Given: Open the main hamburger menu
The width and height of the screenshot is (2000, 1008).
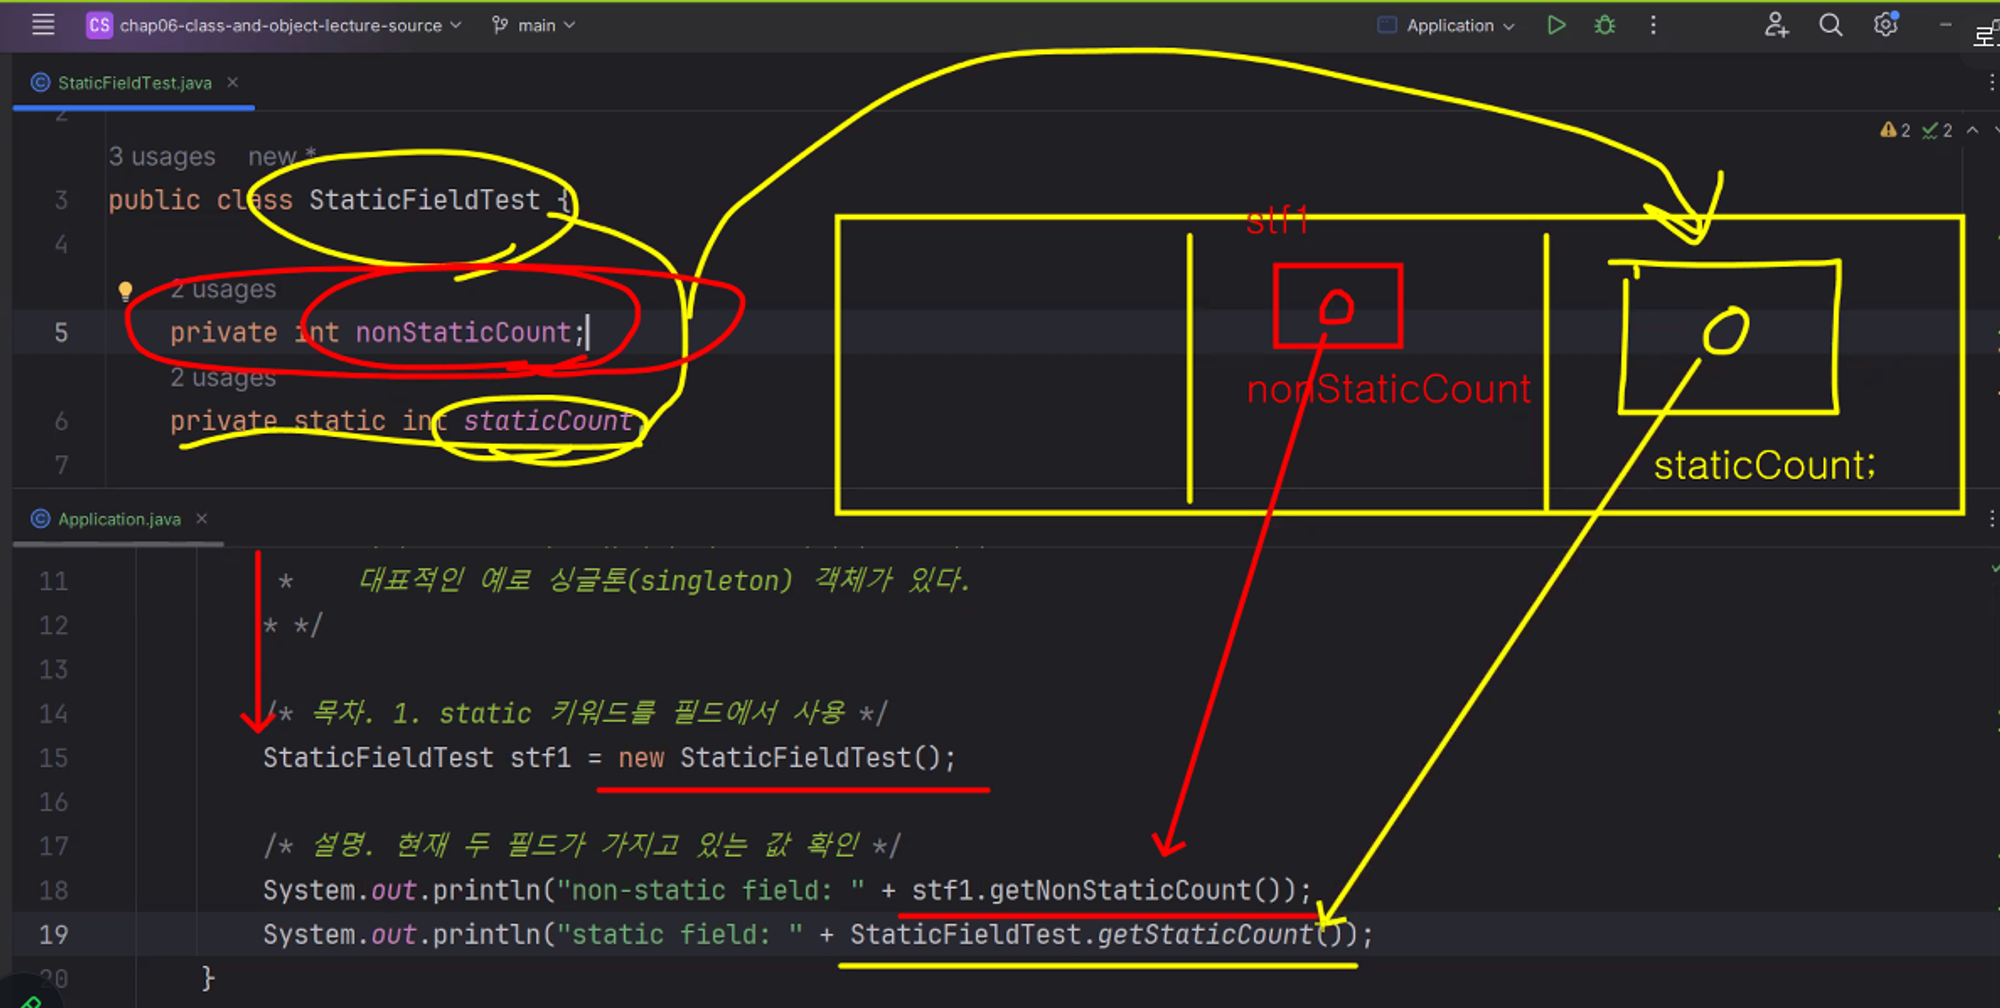Looking at the screenshot, I should [x=43, y=25].
